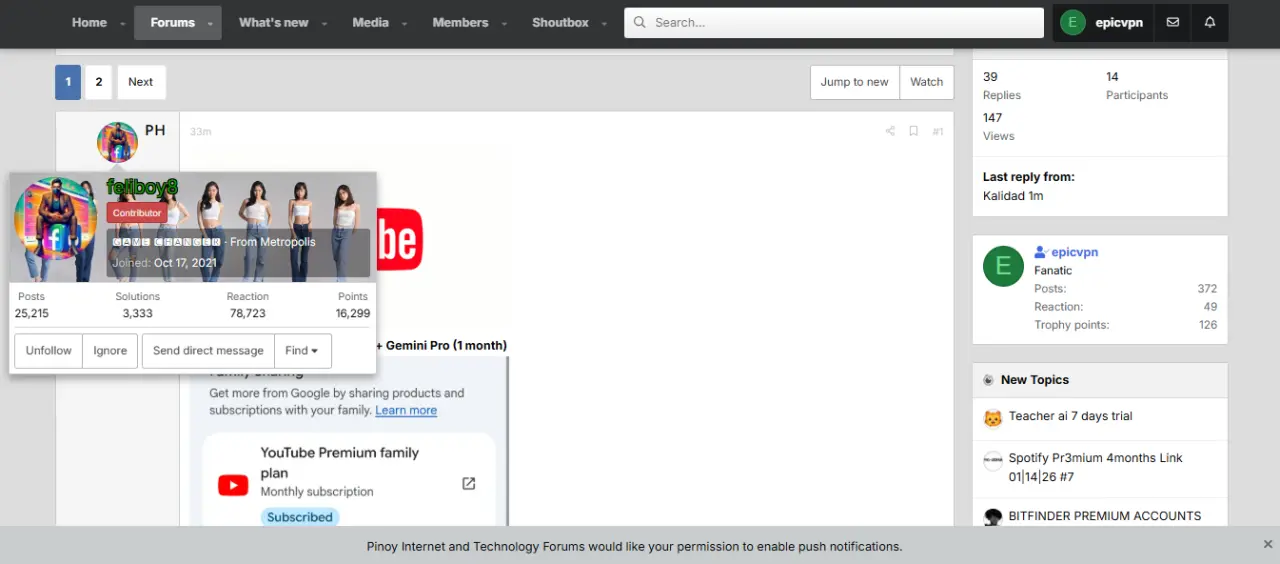Open epicvpn profile link in sidebar

point(1075,252)
